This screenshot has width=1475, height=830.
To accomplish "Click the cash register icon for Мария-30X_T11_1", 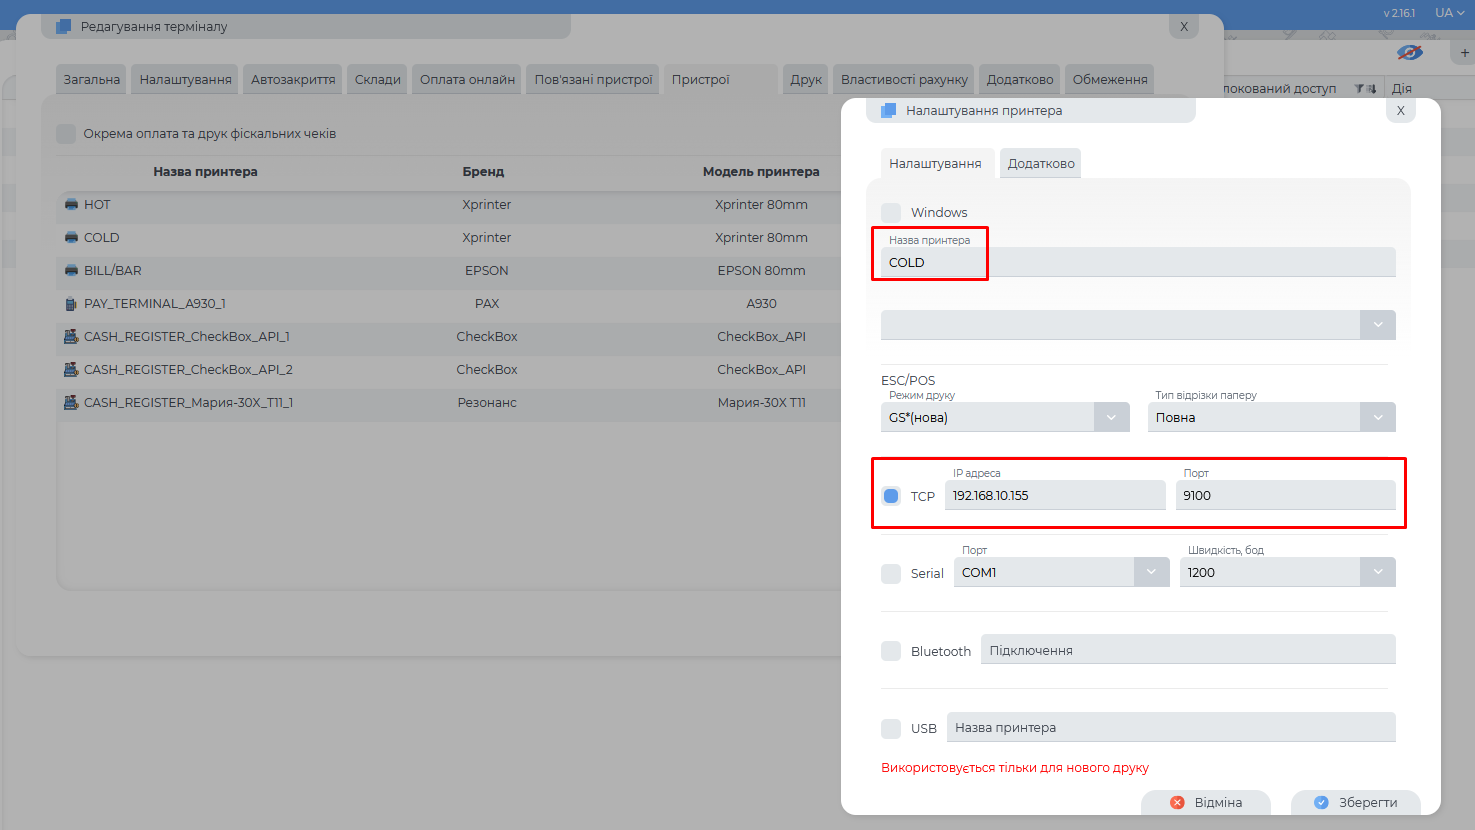I will [x=71, y=403].
